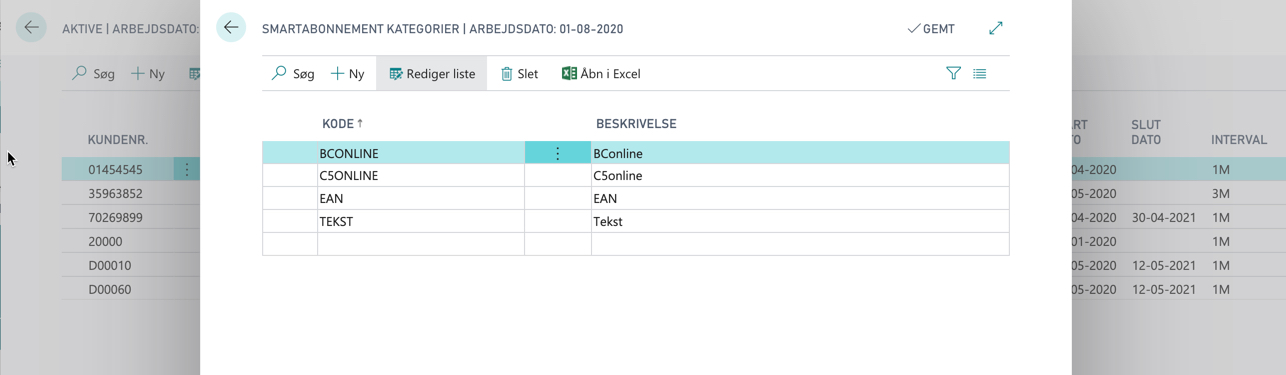Screen dimensions: 1286x375
Task: Show the list view options icon
Action: [x=980, y=73]
